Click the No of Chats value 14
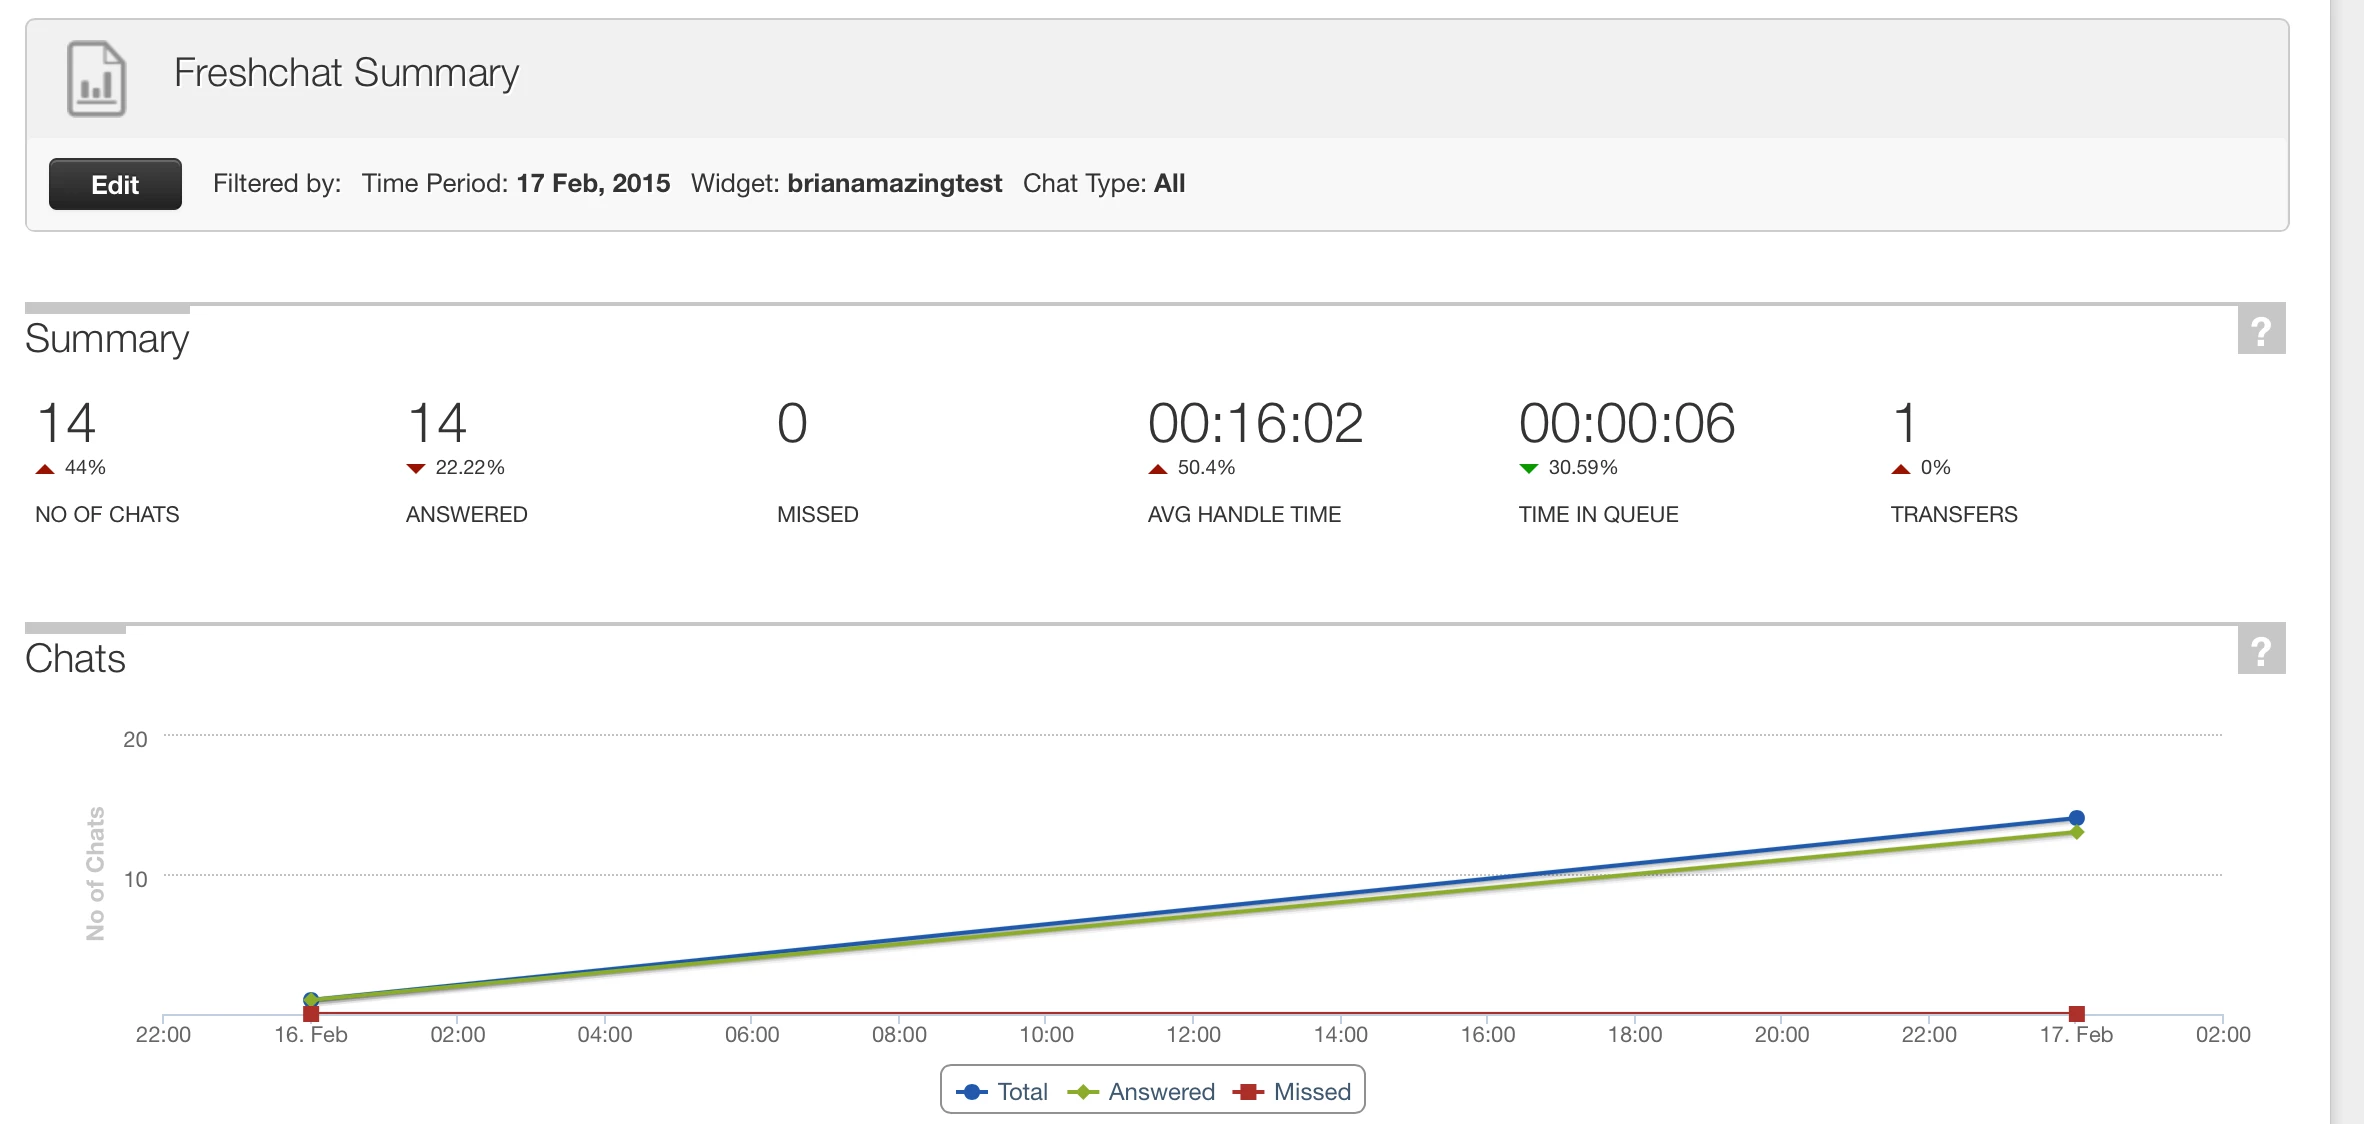Viewport: 2364px width, 1124px height. pyautogui.click(x=66, y=423)
